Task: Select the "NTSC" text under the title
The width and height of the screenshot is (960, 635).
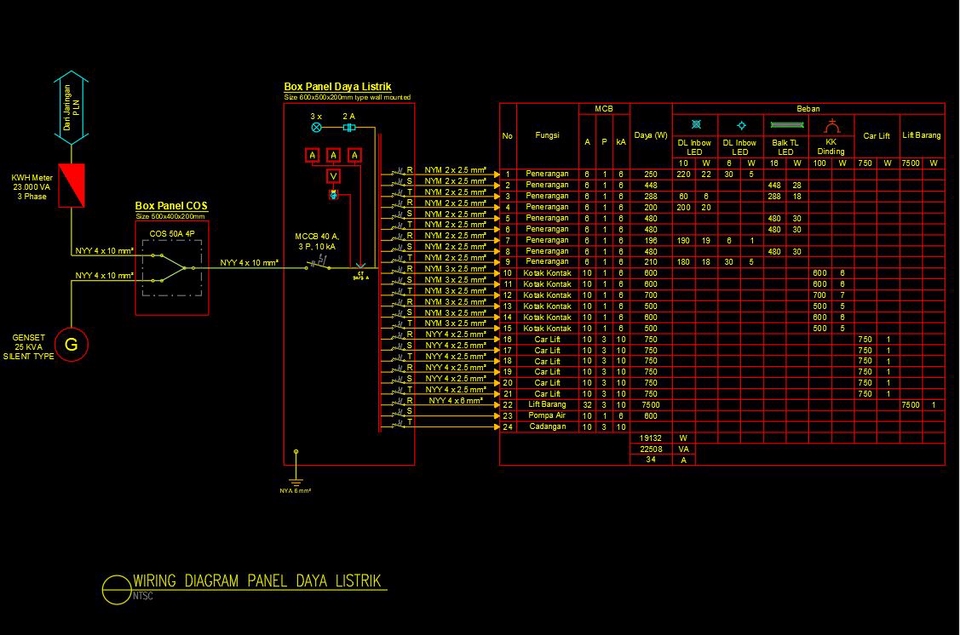Action: pyautogui.click(x=143, y=596)
